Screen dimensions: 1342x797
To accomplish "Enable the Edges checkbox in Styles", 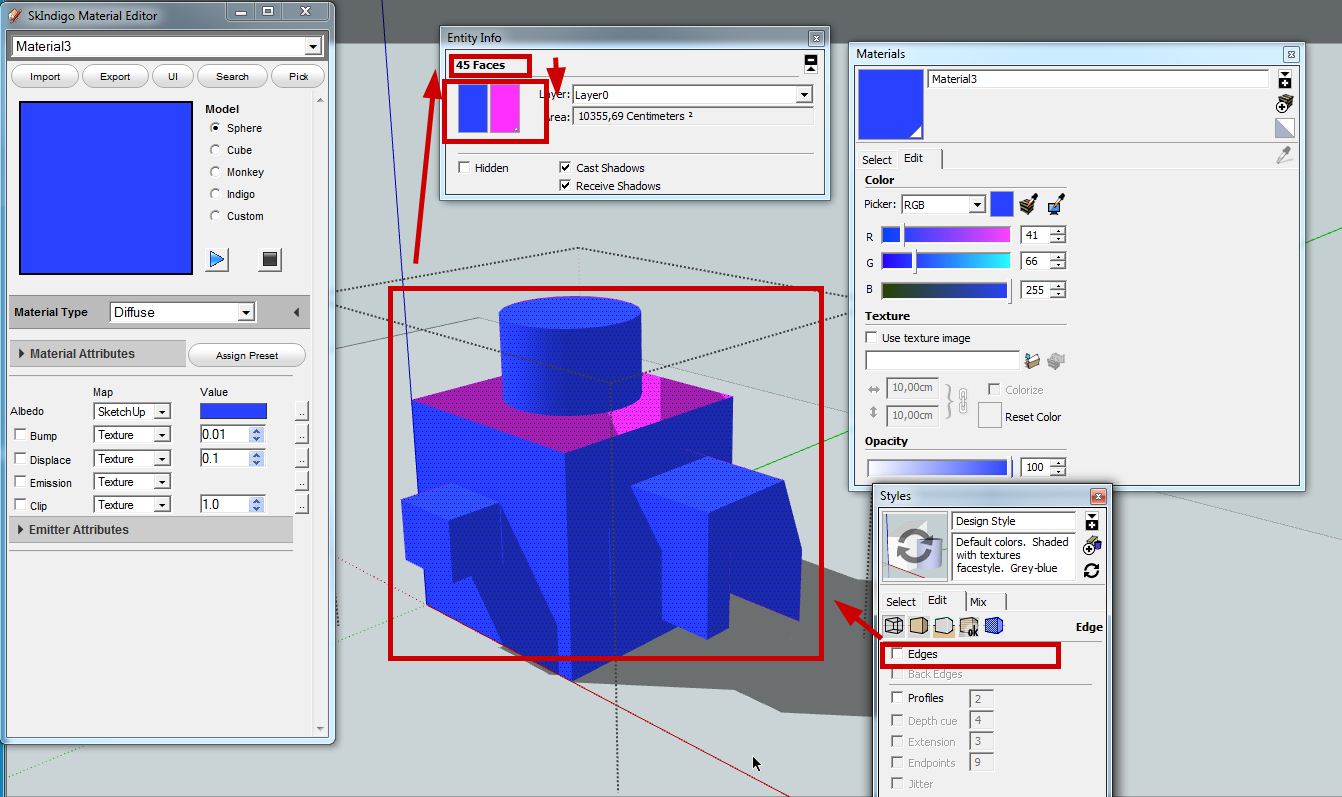I will tap(898, 654).
